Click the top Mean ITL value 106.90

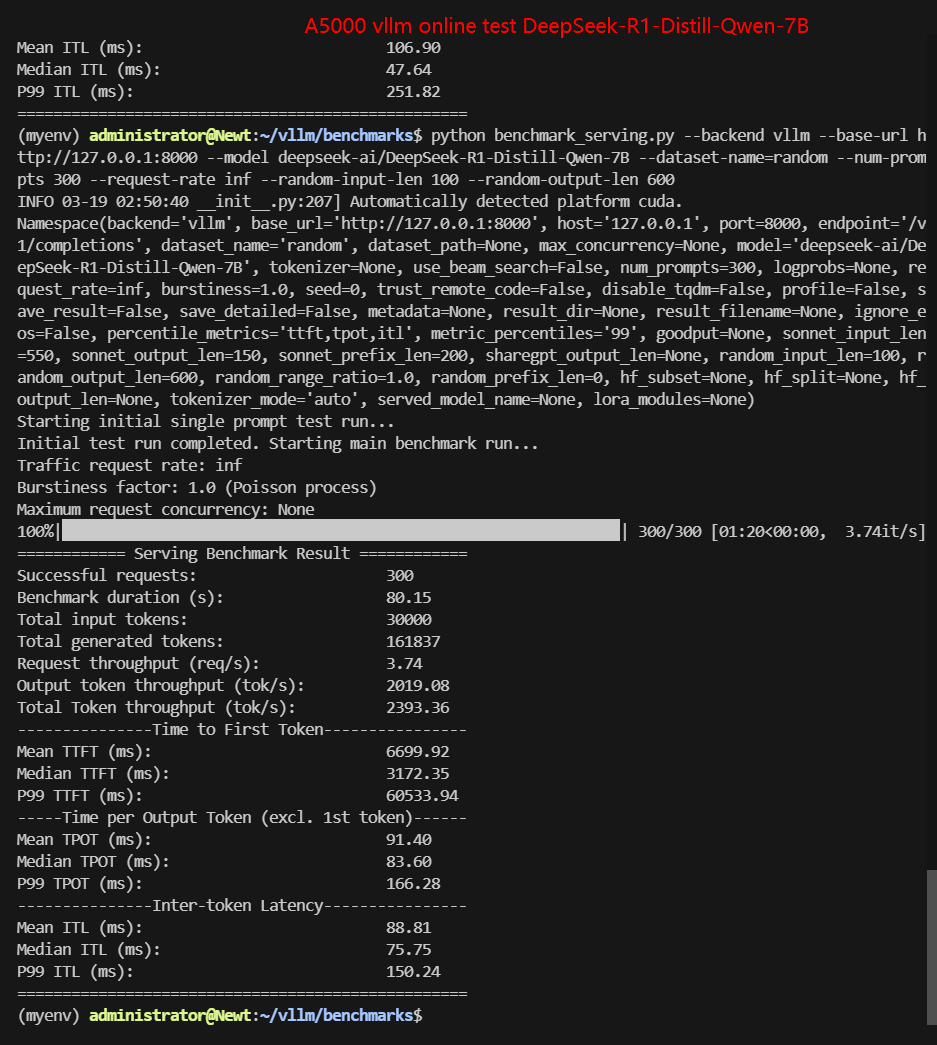point(413,47)
